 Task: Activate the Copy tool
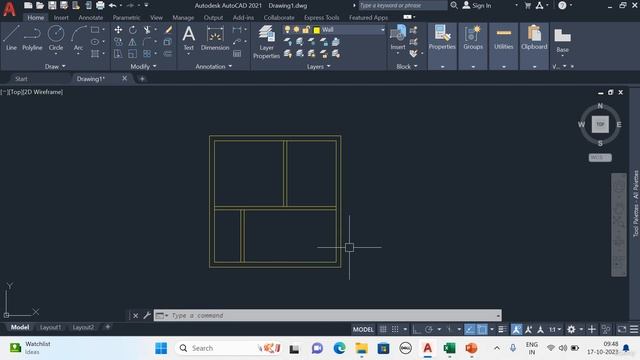(x=118, y=42)
